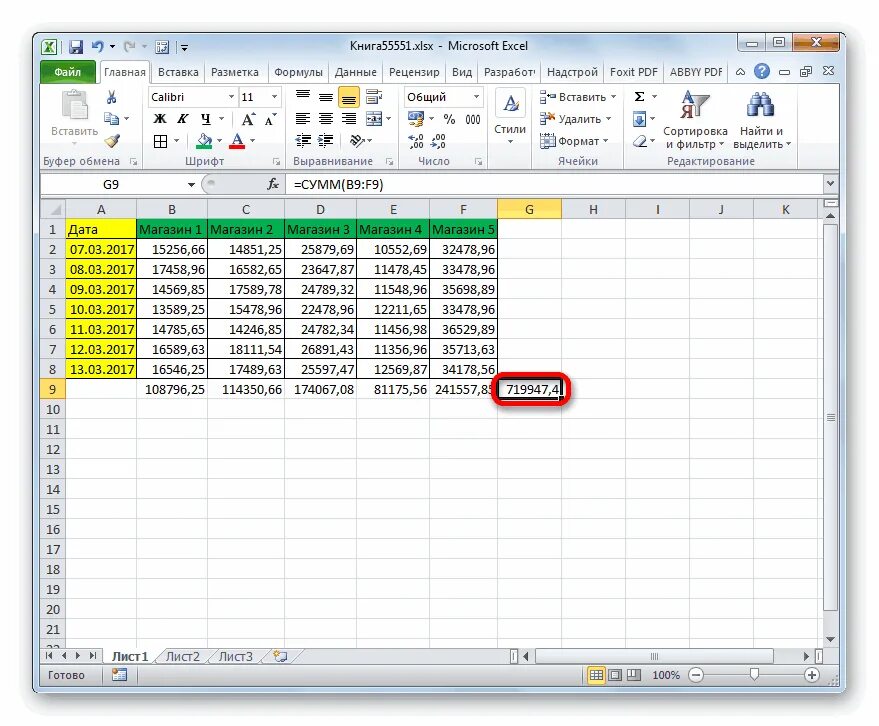Expand the formula bar
879x726 pixels.
coord(830,183)
